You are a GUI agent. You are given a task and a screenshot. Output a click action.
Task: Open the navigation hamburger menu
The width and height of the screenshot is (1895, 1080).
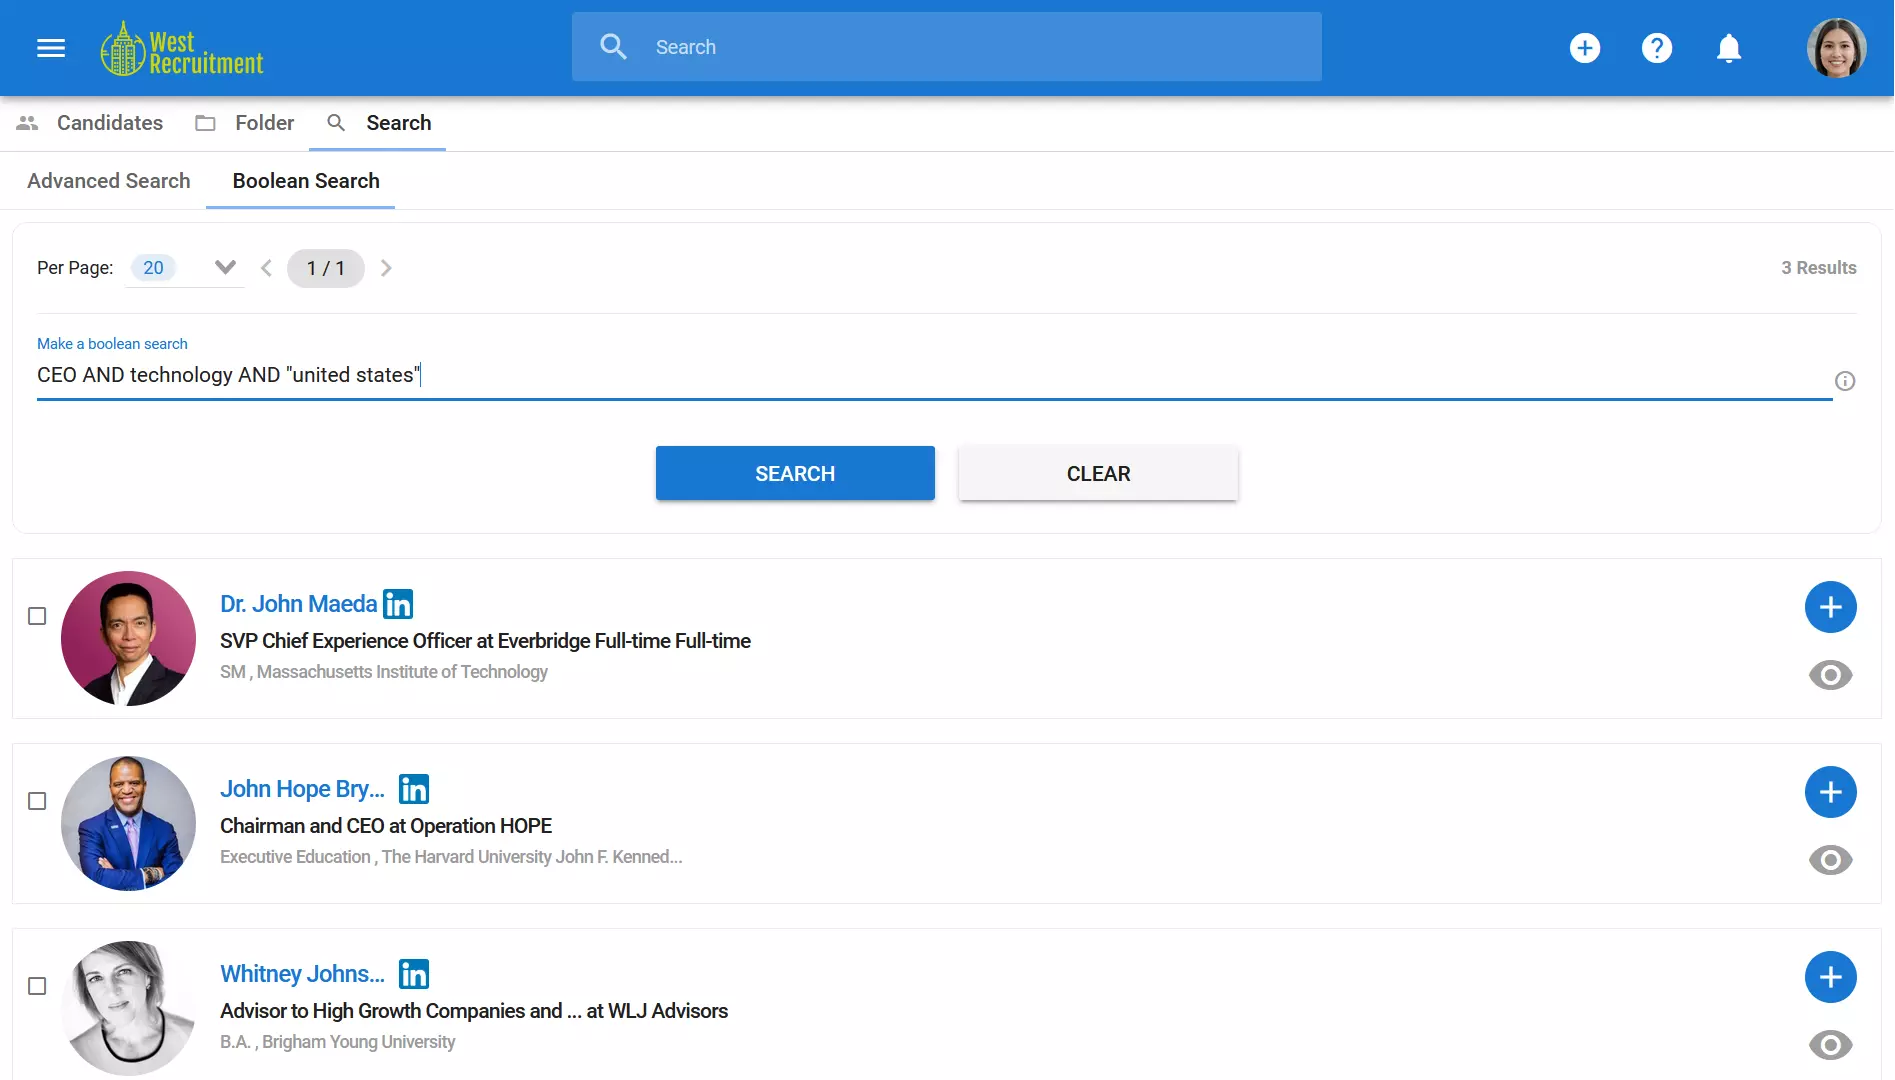click(x=50, y=47)
